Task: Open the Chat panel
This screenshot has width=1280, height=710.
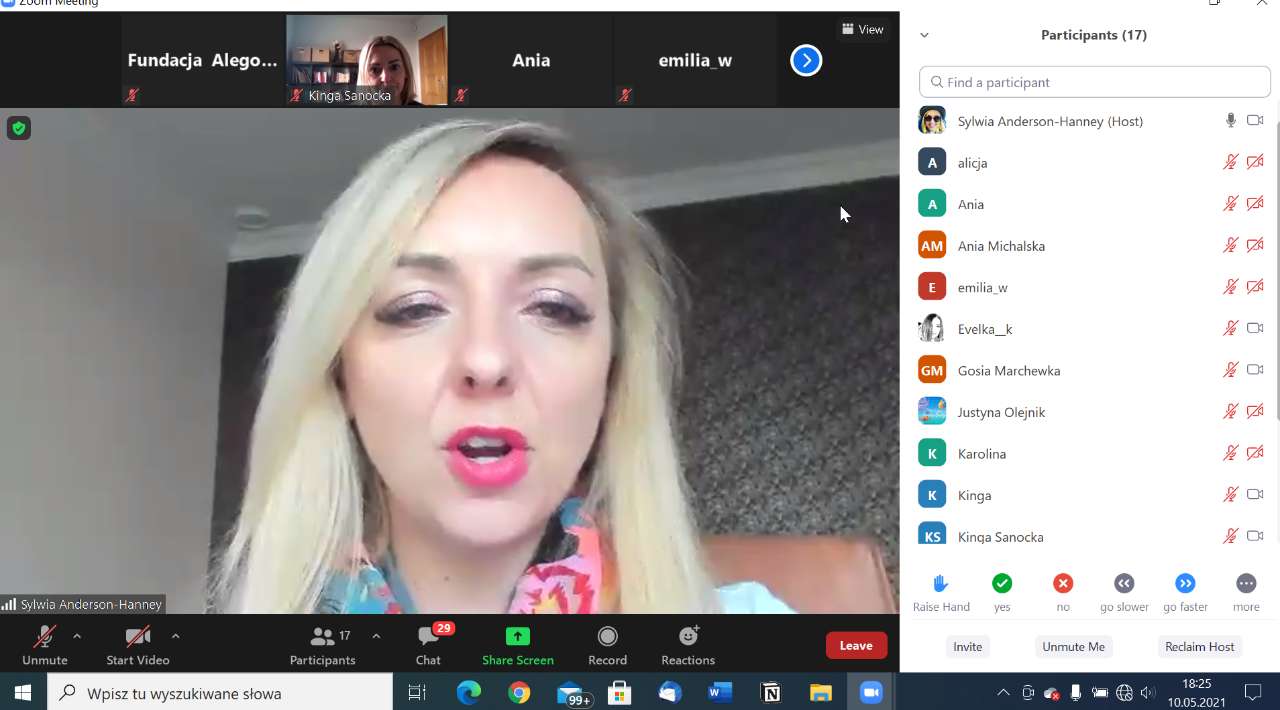Action: [x=429, y=637]
